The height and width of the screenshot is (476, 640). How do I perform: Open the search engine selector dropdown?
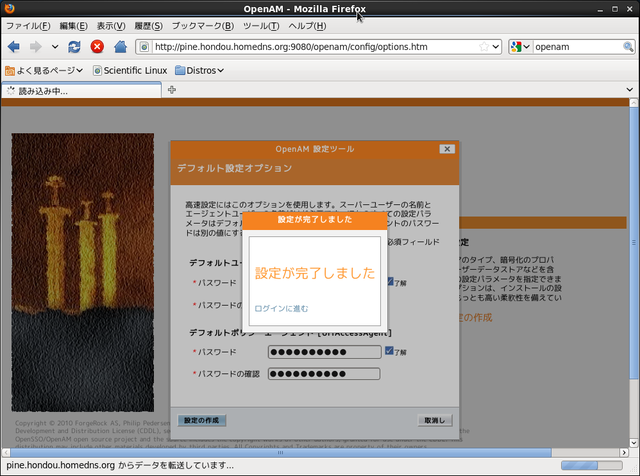coord(520,47)
